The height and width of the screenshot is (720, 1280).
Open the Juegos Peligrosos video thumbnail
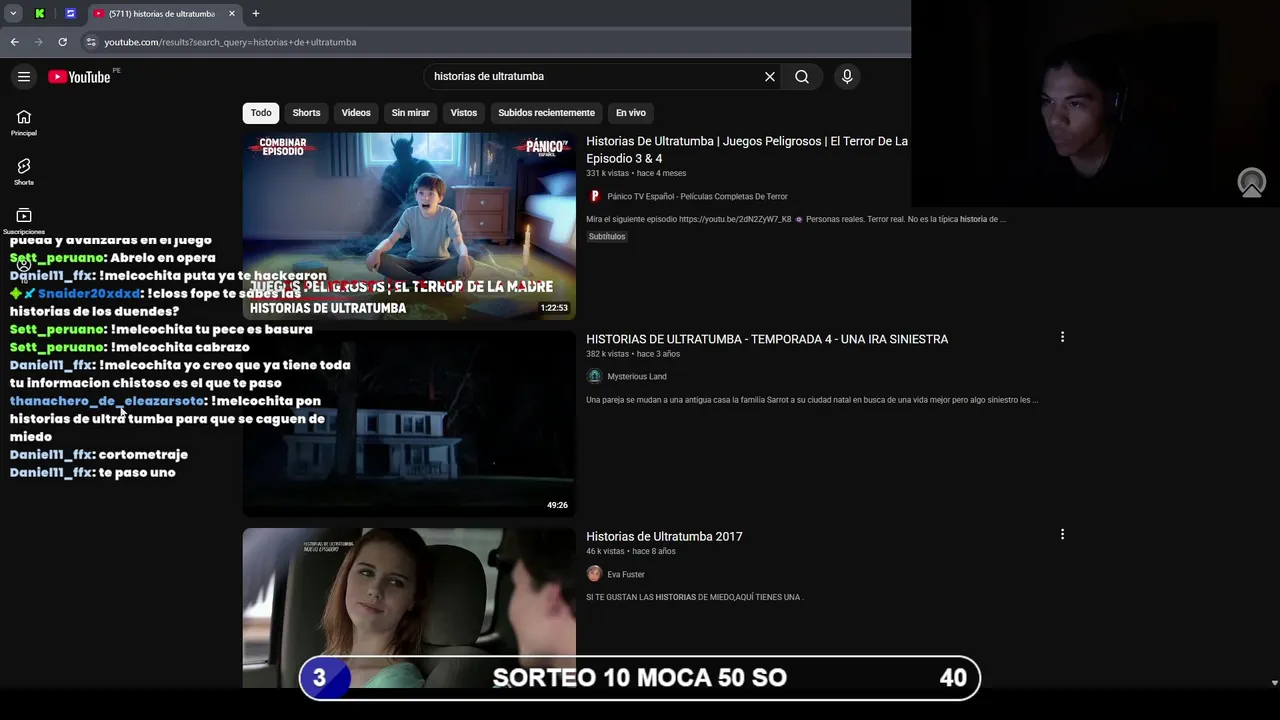tap(409, 226)
